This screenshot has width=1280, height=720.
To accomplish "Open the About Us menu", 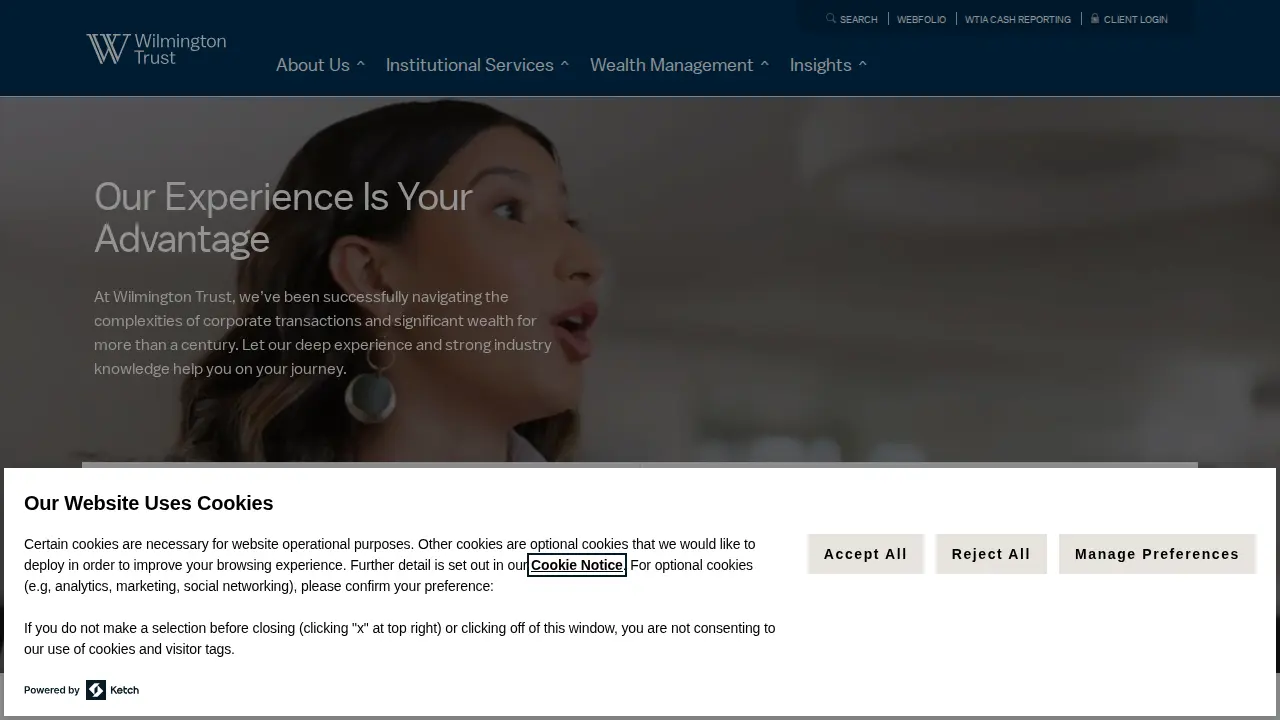I will pos(313,65).
